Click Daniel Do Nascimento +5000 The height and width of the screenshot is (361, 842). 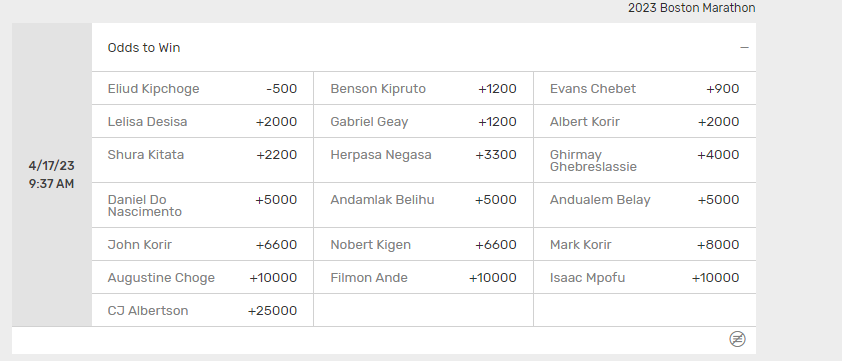click(202, 205)
